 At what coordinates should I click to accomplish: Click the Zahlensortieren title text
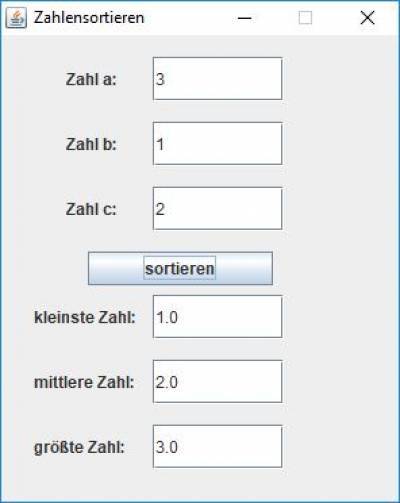click(x=89, y=18)
